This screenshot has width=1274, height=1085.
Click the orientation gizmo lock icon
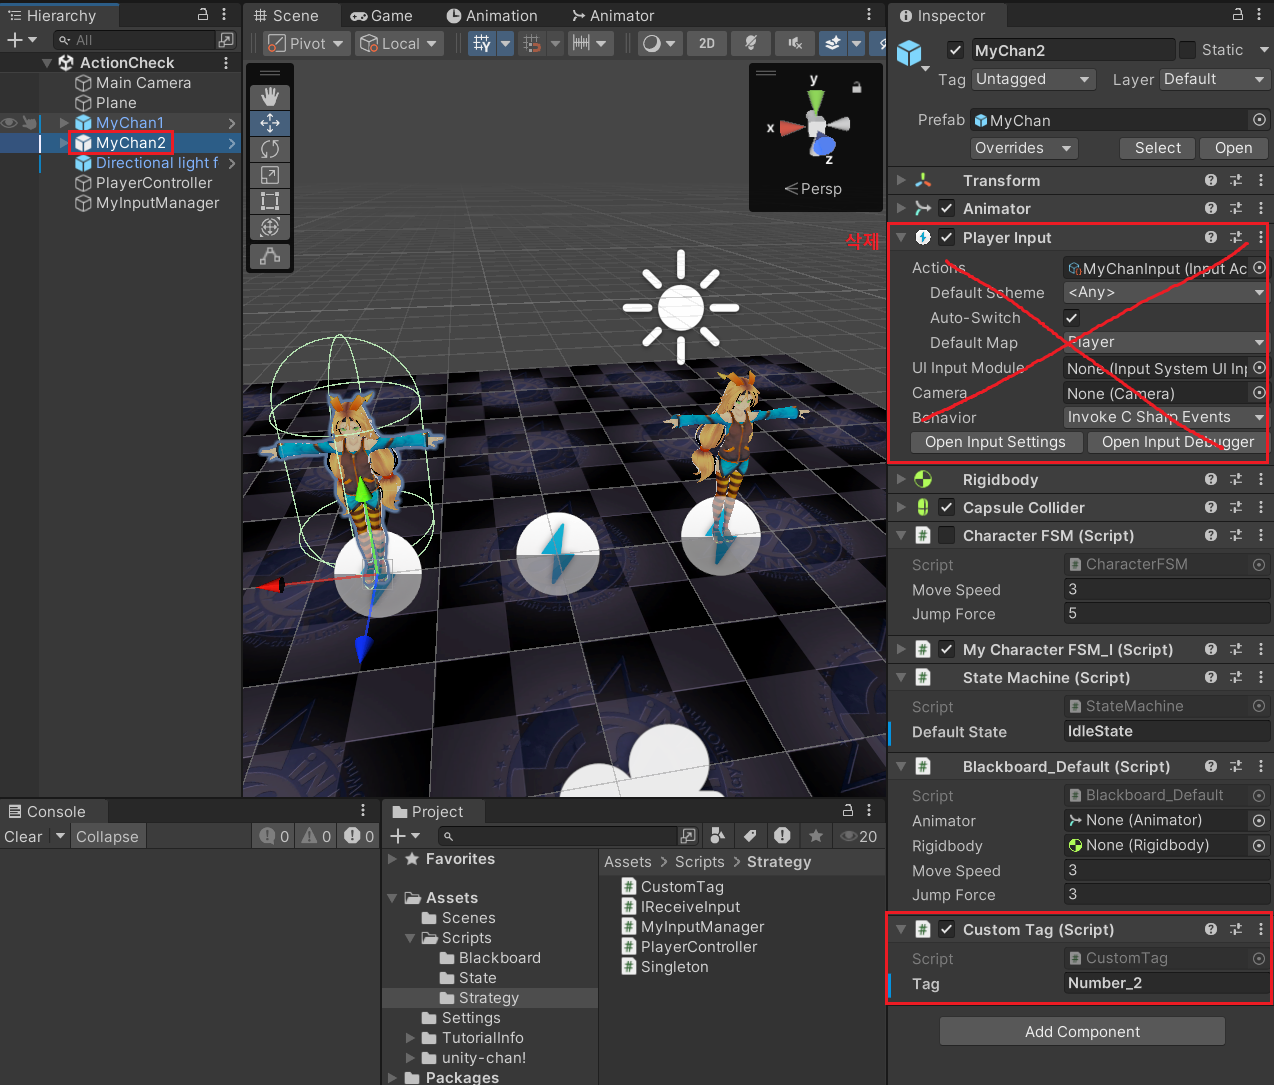tap(857, 87)
